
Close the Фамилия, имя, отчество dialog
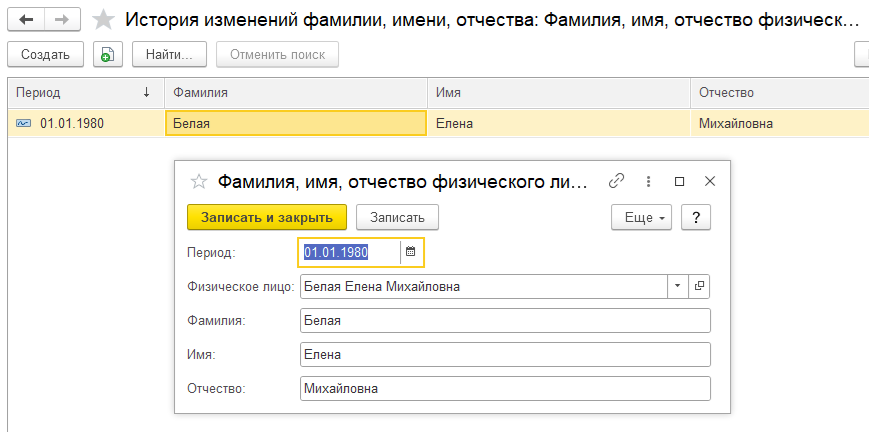(x=710, y=181)
